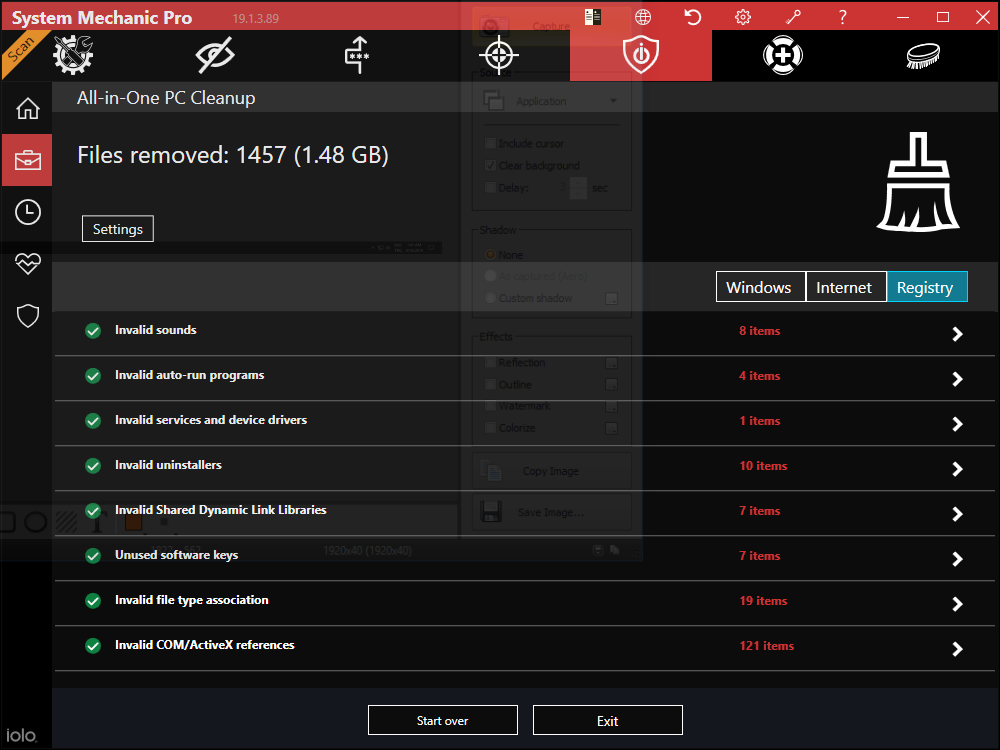
Task: Select the Registry tab
Action: (927, 287)
